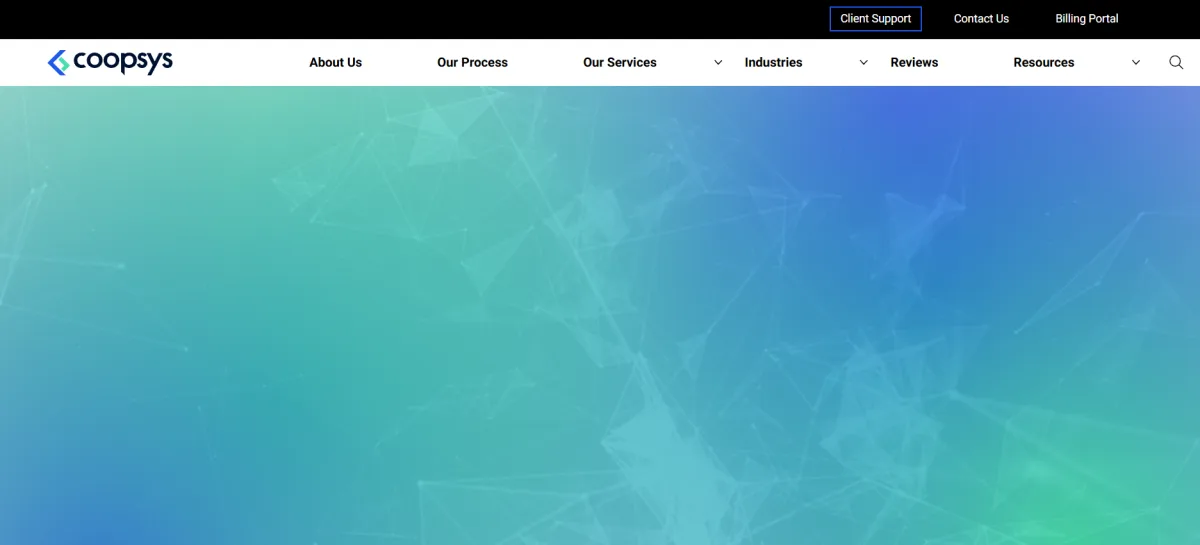Go to the Reviews page
Viewport: 1200px width, 545px height.
[914, 62]
